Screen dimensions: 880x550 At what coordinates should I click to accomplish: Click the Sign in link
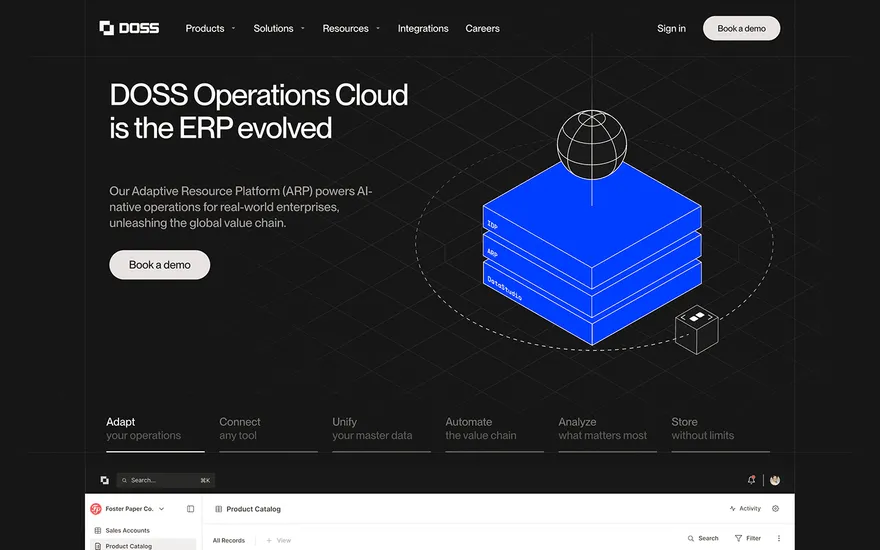(x=671, y=28)
